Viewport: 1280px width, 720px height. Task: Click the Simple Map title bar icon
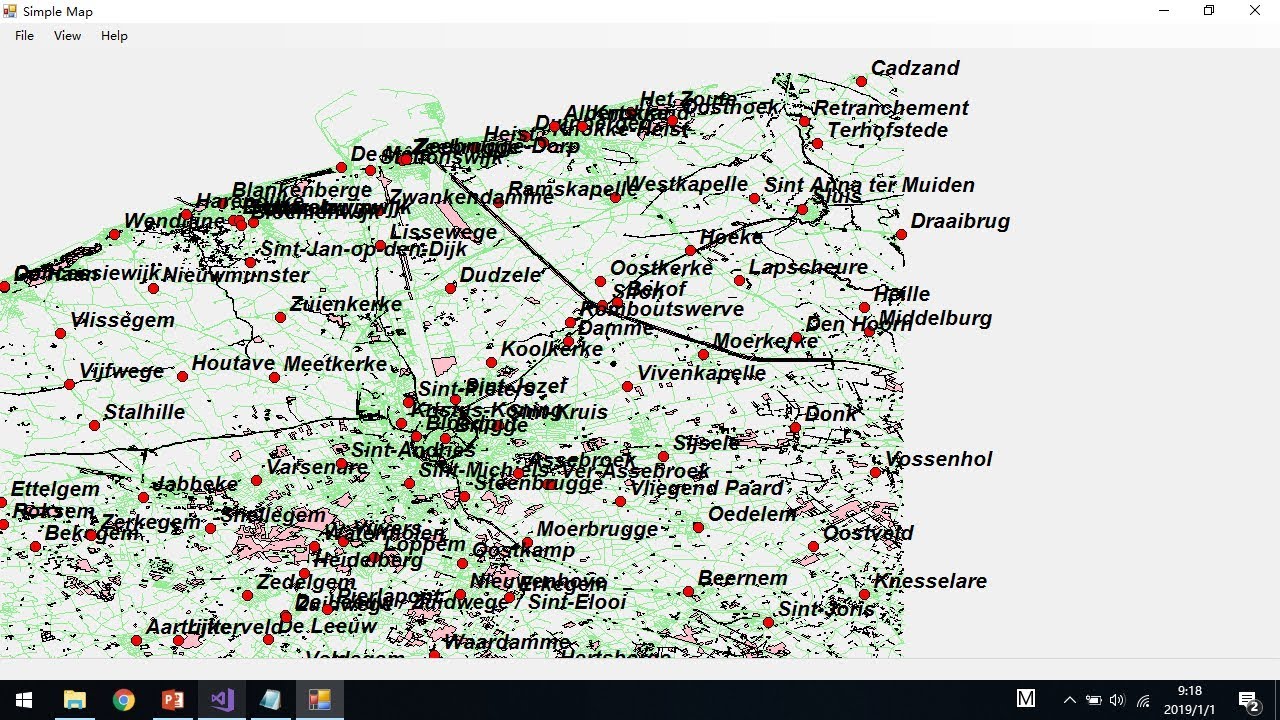[10, 11]
